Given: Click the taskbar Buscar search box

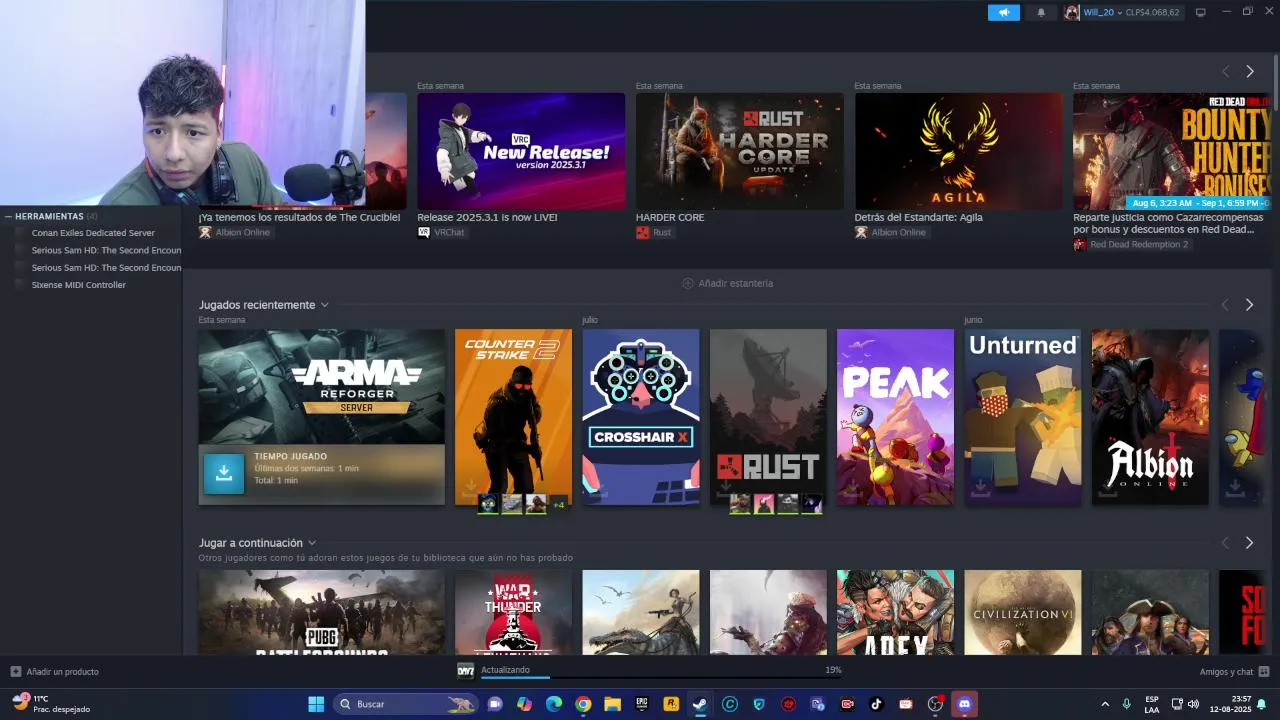Looking at the screenshot, I should (x=405, y=704).
